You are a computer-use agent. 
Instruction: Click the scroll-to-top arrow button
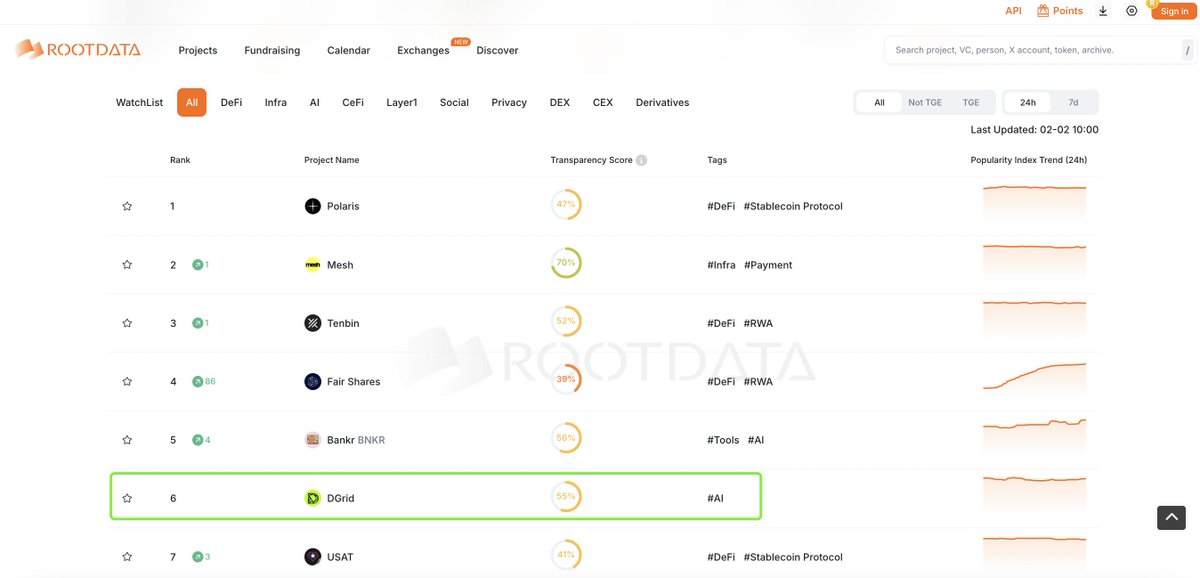point(1171,517)
